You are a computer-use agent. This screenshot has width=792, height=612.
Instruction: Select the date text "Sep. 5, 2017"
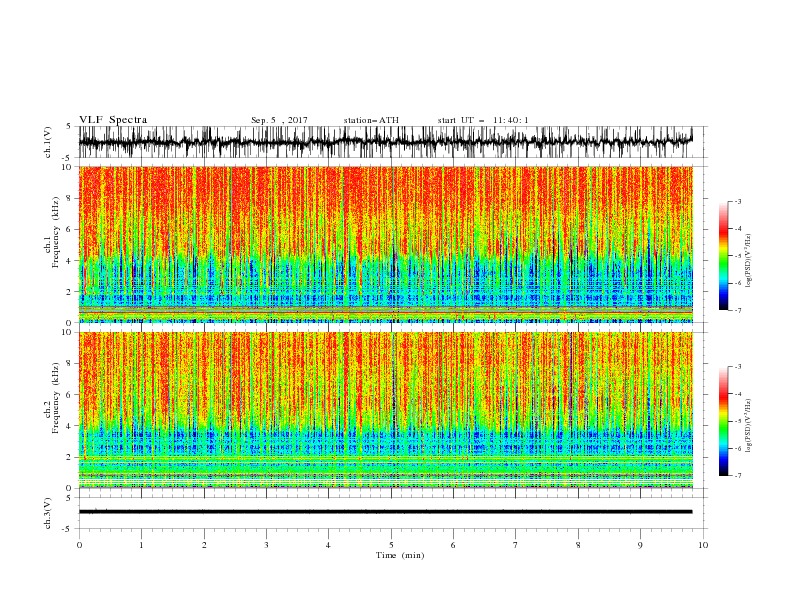click(279, 120)
